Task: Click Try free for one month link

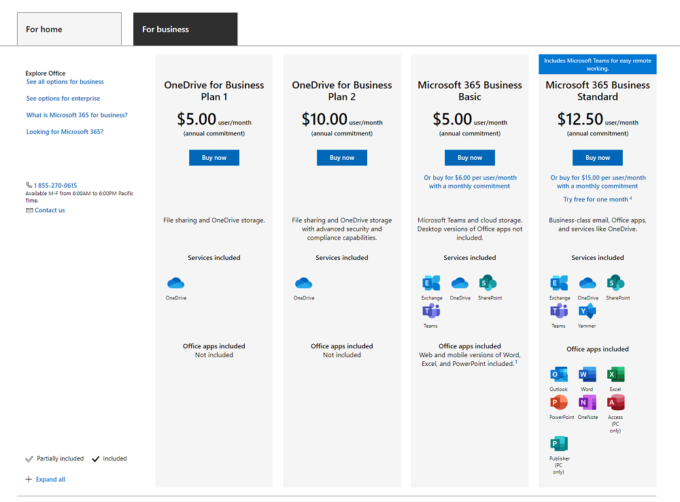Action: pos(596,199)
